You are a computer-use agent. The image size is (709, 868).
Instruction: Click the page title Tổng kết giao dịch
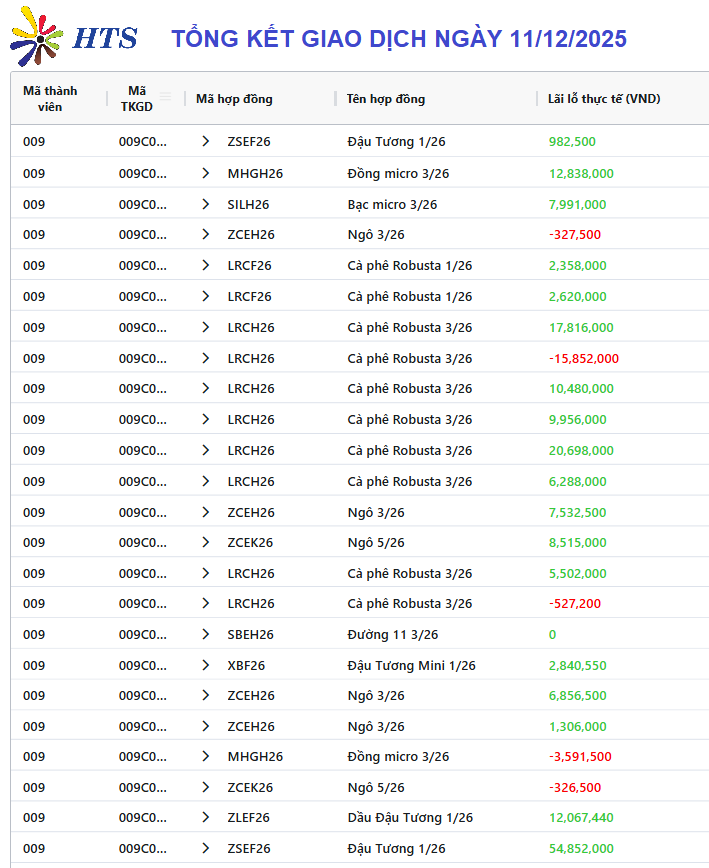tap(399, 39)
